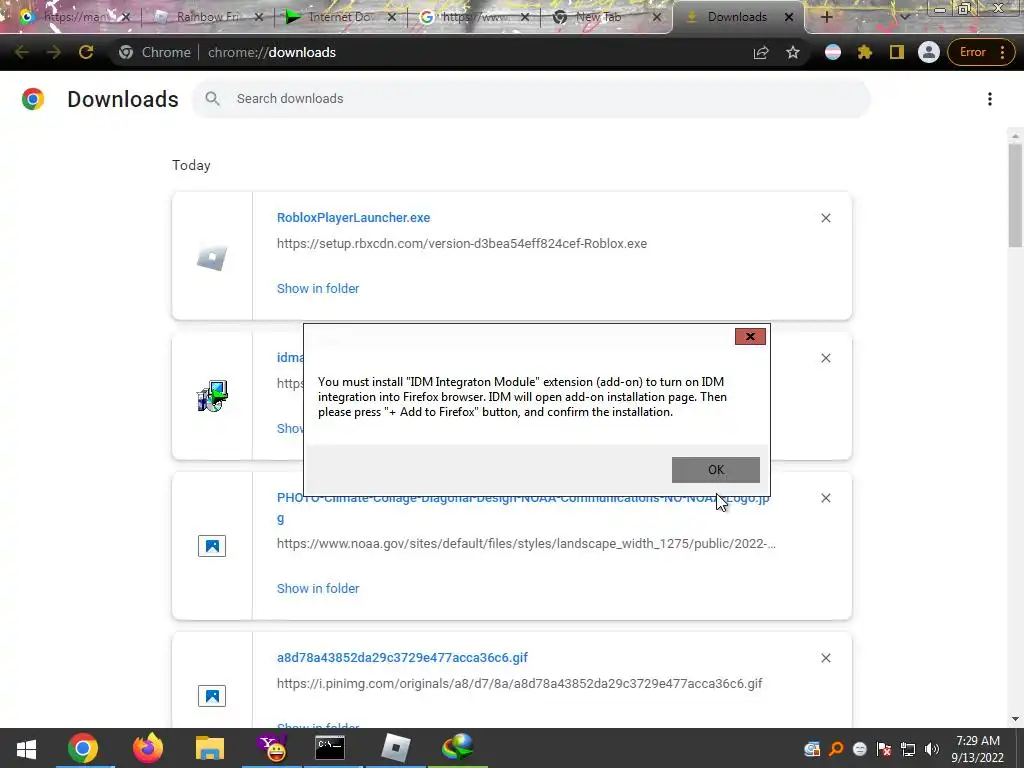Open the taskbar clock showing 7:29 AM
The width and height of the screenshot is (1024, 768).
point(978,748)
